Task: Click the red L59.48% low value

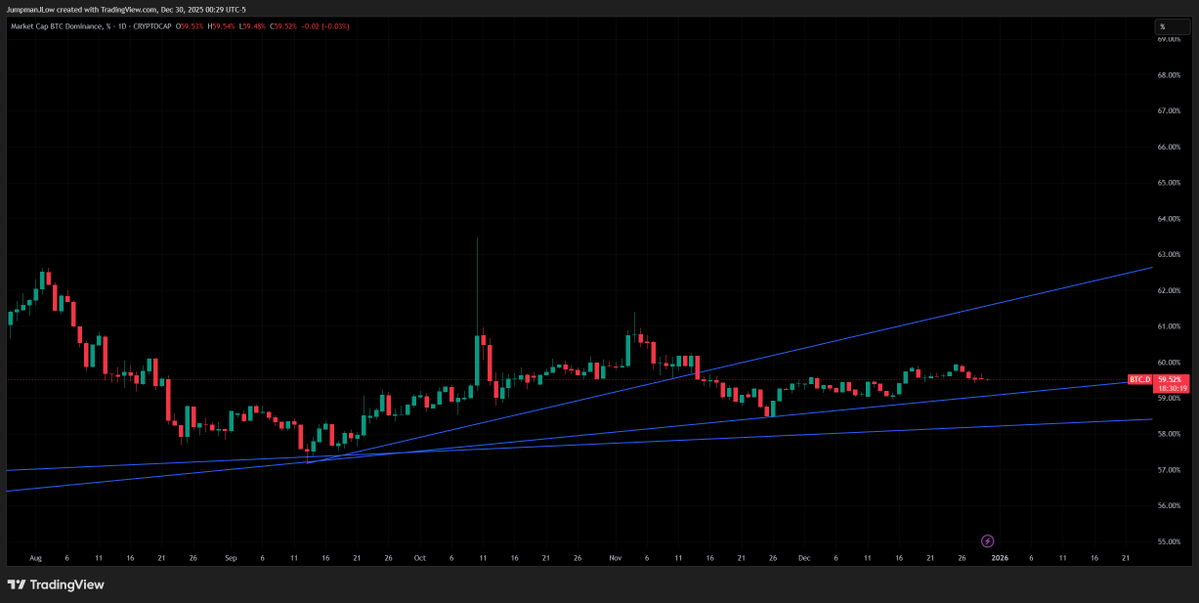Action: (253, 26)
